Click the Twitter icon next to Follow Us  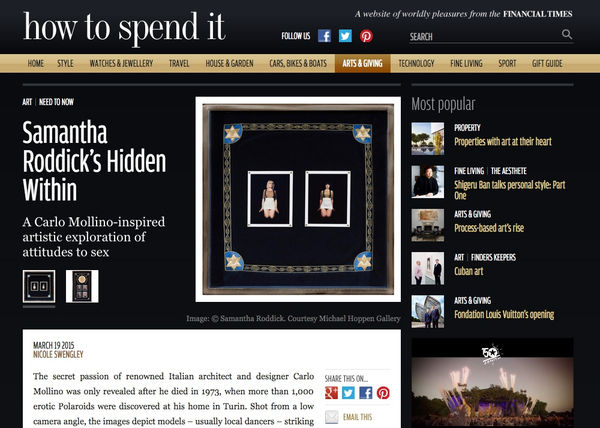coord(345,36)
